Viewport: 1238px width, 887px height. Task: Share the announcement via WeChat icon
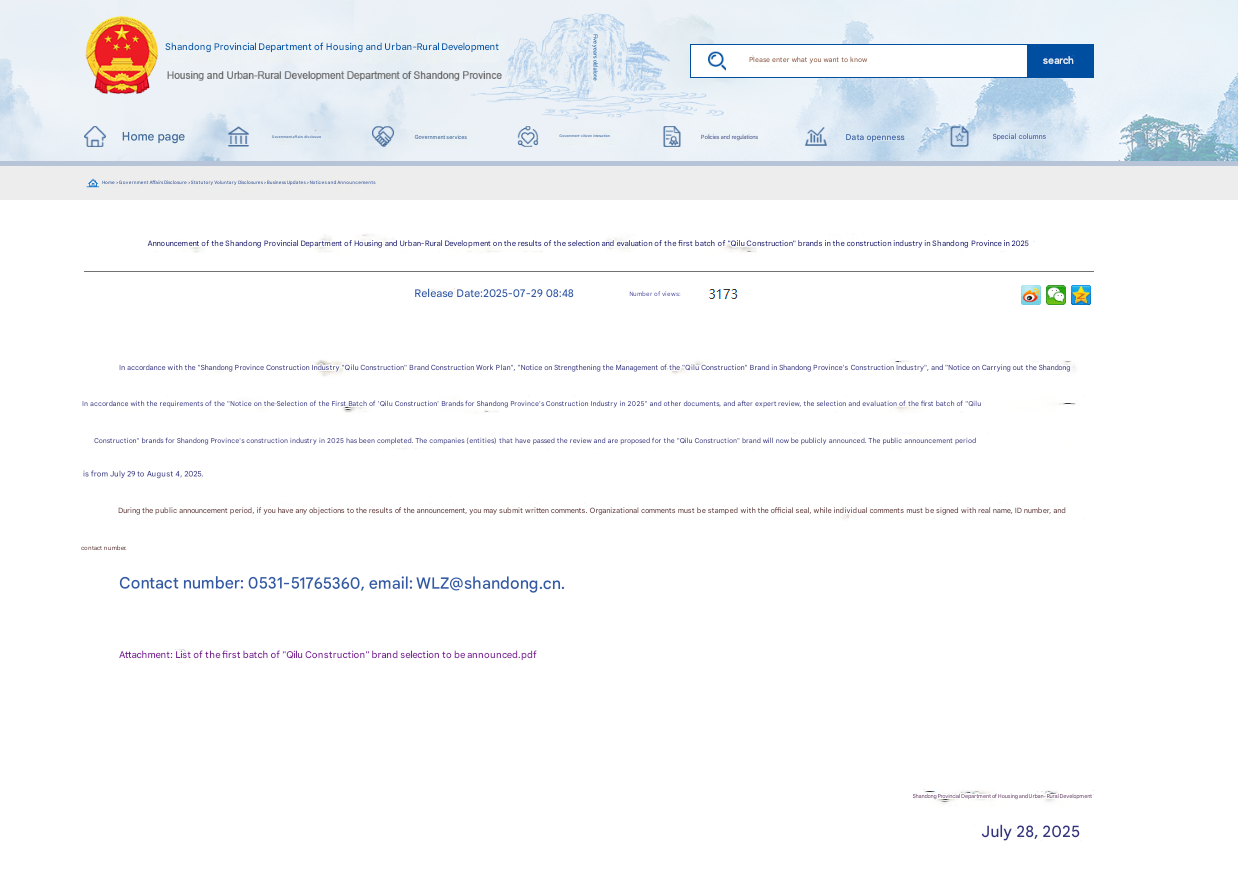(1056, 295)
